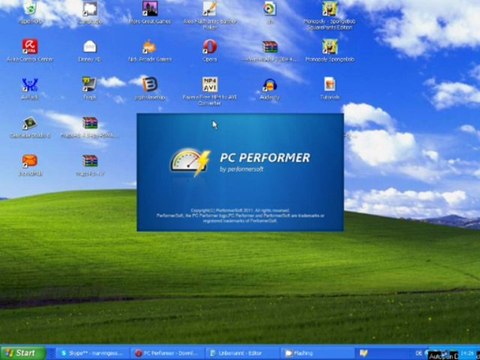The image size is (480, 360).
Task: Click the taskbar clock
Action: tap(467, 353)
